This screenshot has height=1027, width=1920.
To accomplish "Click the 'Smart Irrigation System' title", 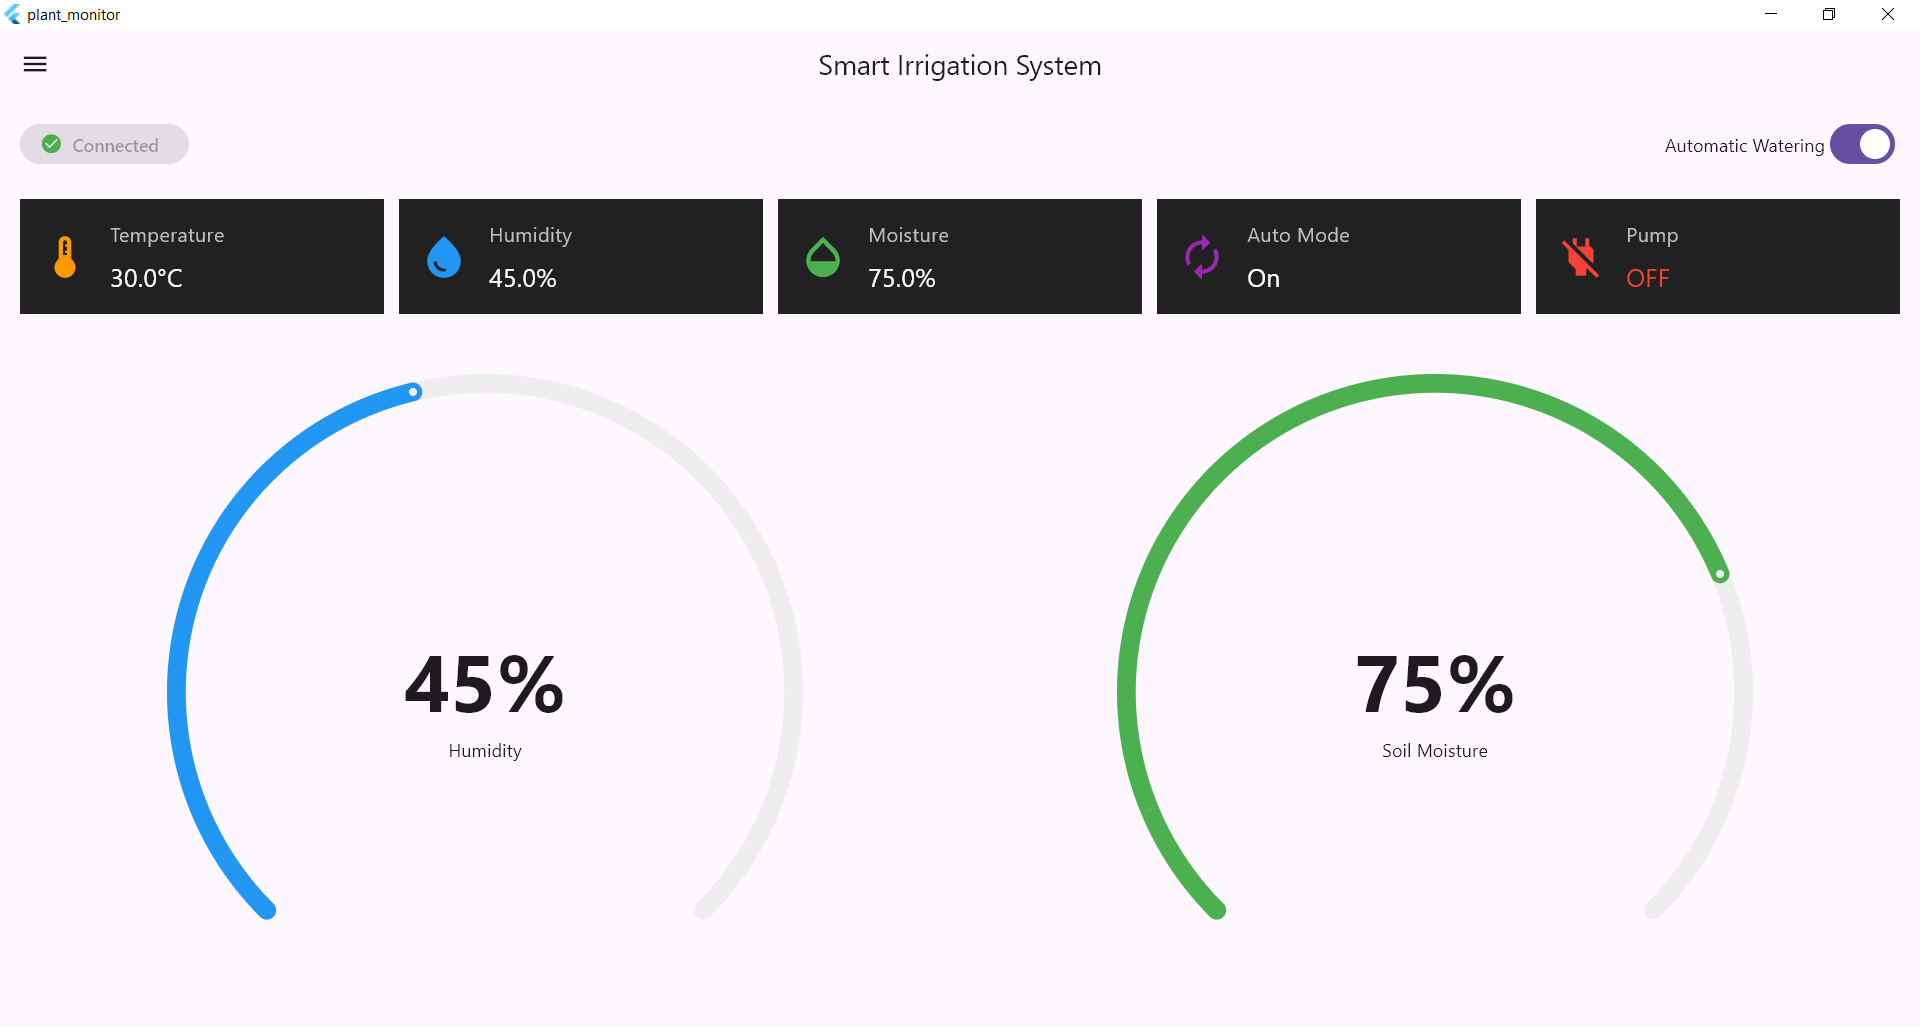I will tap(960, 66).
